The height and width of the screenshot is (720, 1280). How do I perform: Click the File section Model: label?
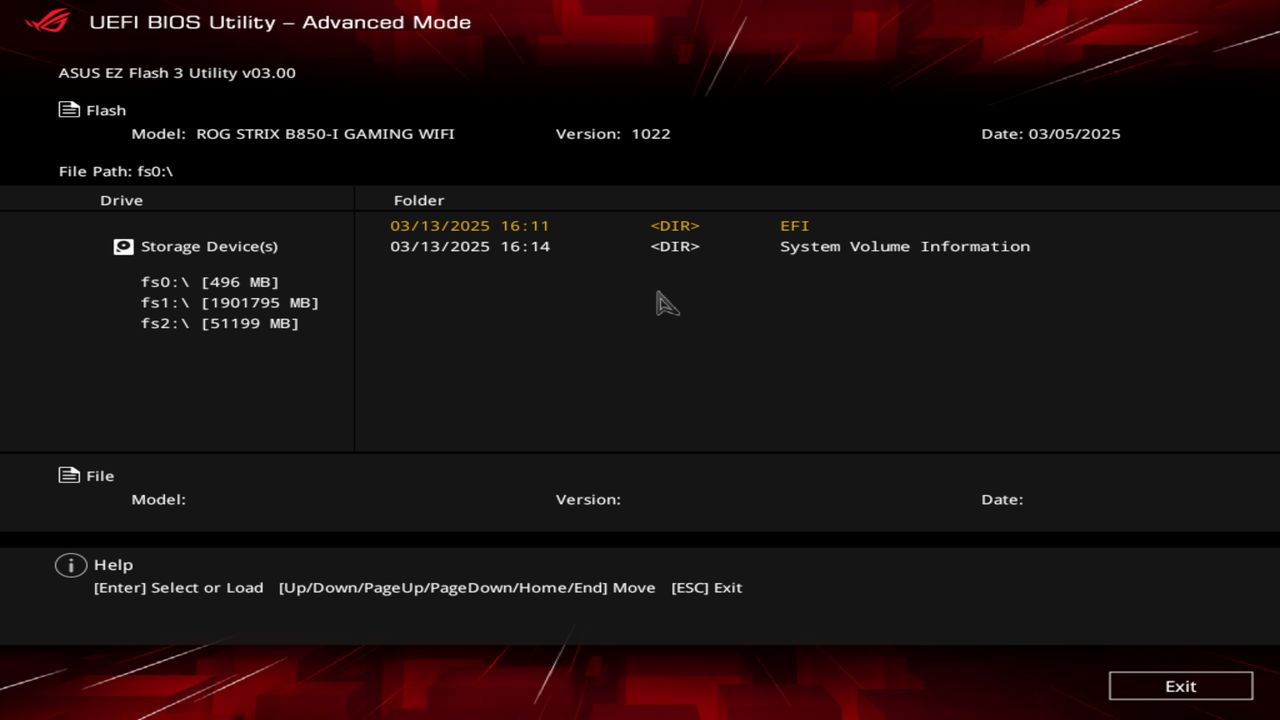(159, 499)
